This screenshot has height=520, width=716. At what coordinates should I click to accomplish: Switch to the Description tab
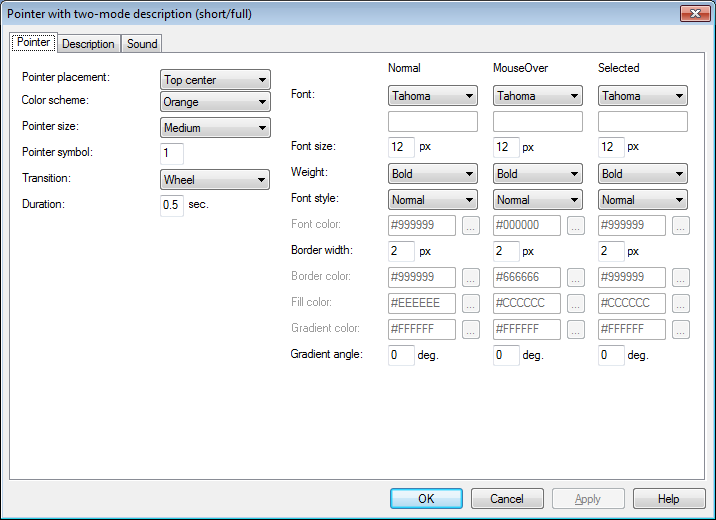[88, 44]
